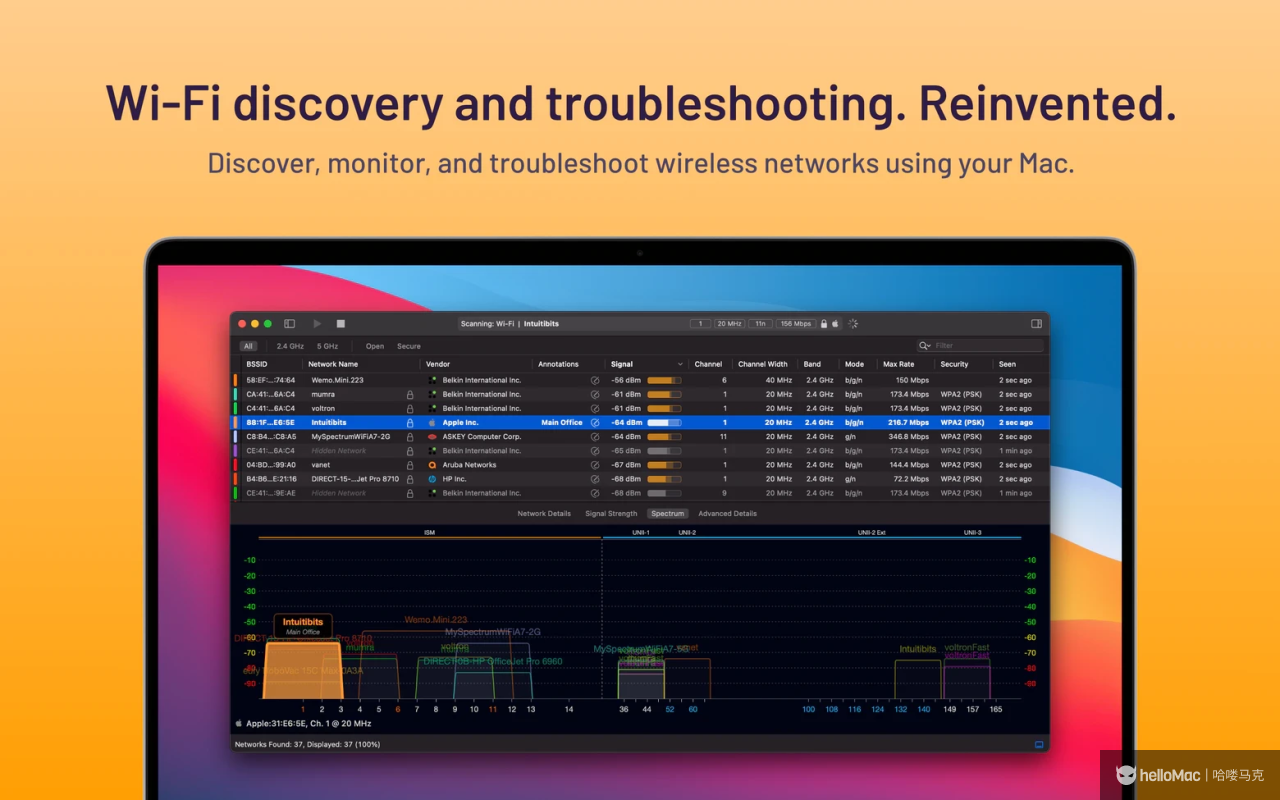Click the red color swatch of vanet row

click(x=236, y=465)
